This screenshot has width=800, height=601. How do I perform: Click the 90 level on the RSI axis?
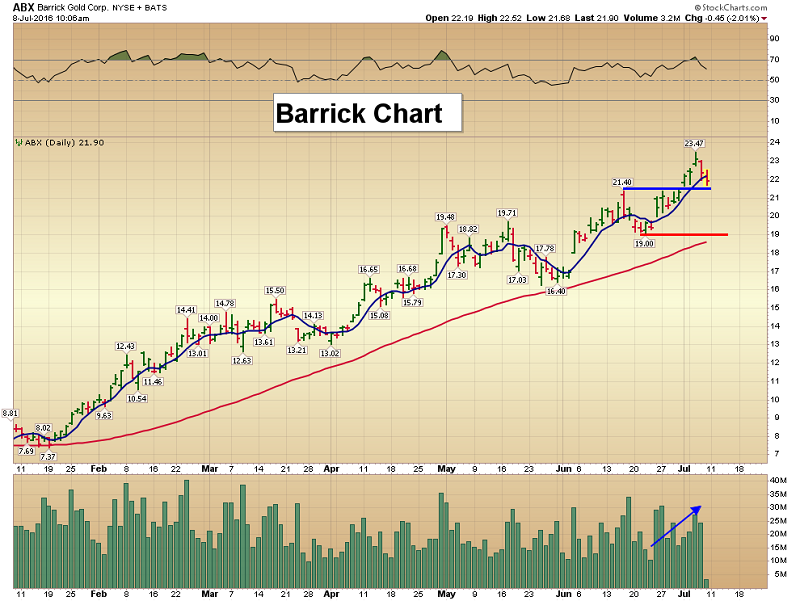tap(774, 38)
